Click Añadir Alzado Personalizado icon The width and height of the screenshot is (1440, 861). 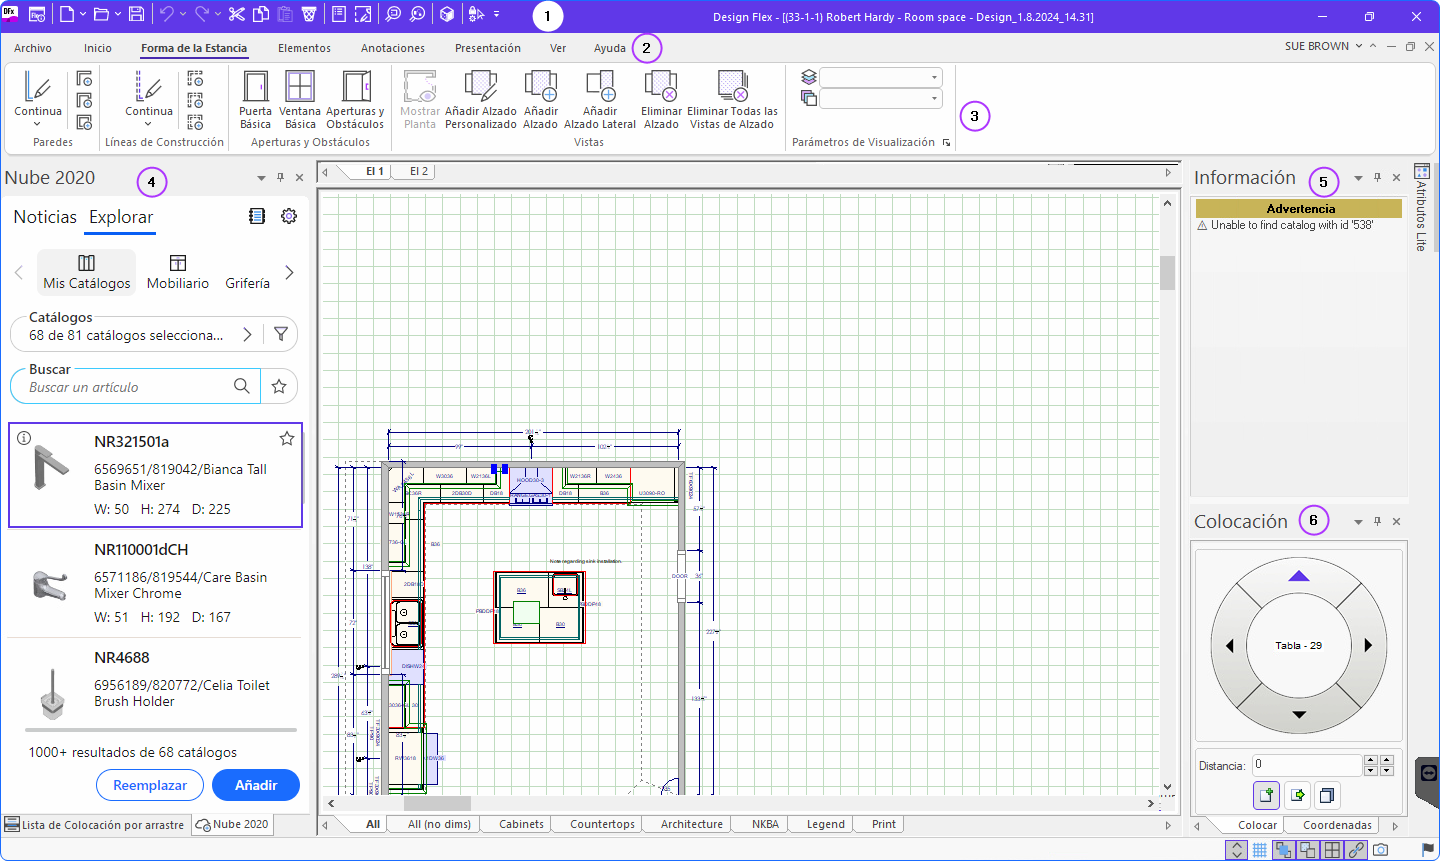pos(481,100)
